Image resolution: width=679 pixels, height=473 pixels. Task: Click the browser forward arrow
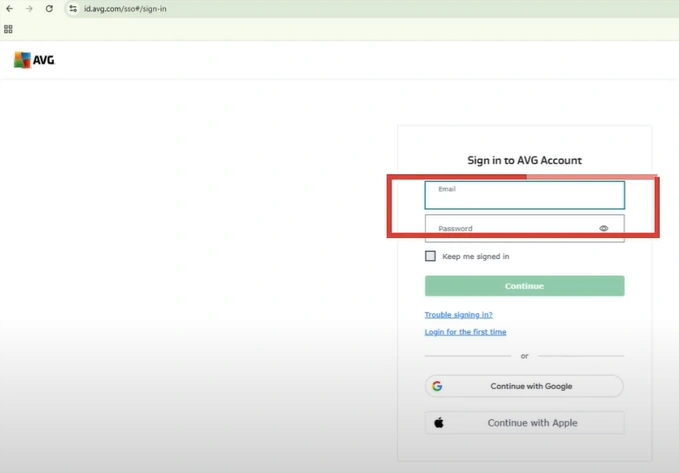(x=29, y=9)
